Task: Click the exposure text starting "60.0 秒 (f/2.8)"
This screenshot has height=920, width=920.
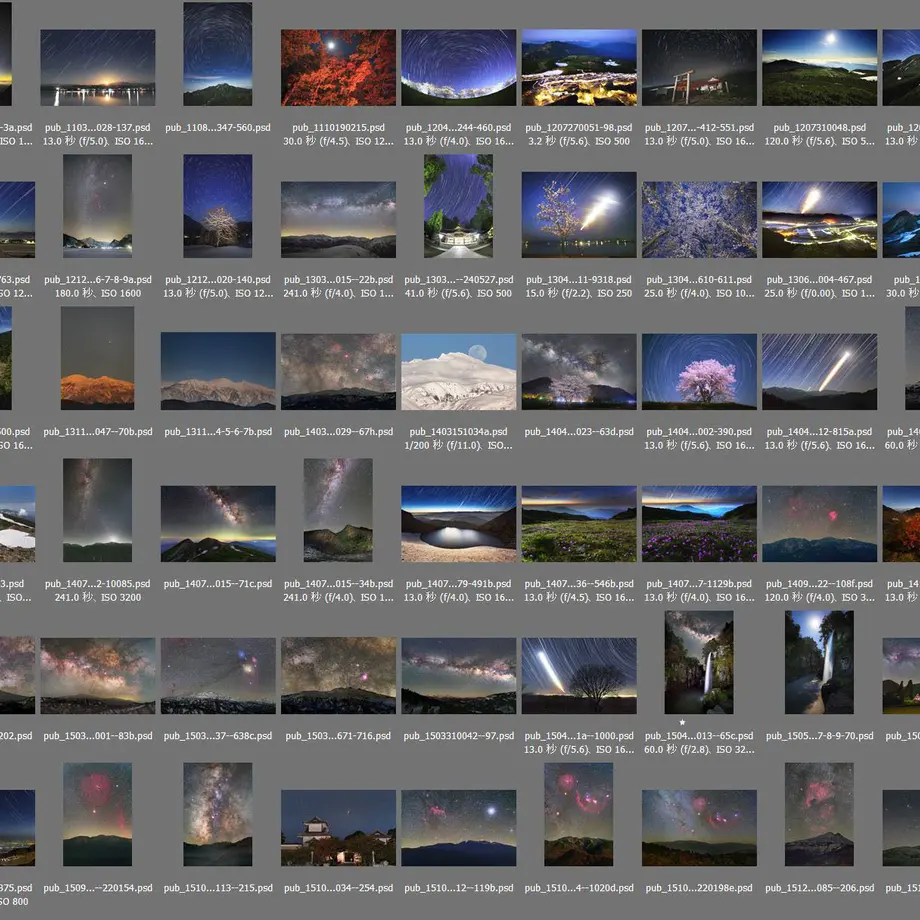Action: point(699,749)
